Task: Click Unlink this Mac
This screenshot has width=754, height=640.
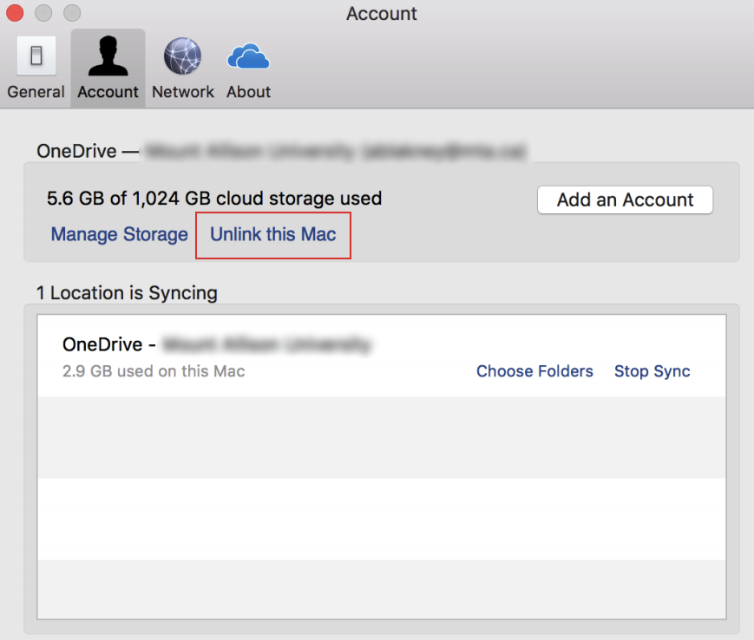Action: 273,234
